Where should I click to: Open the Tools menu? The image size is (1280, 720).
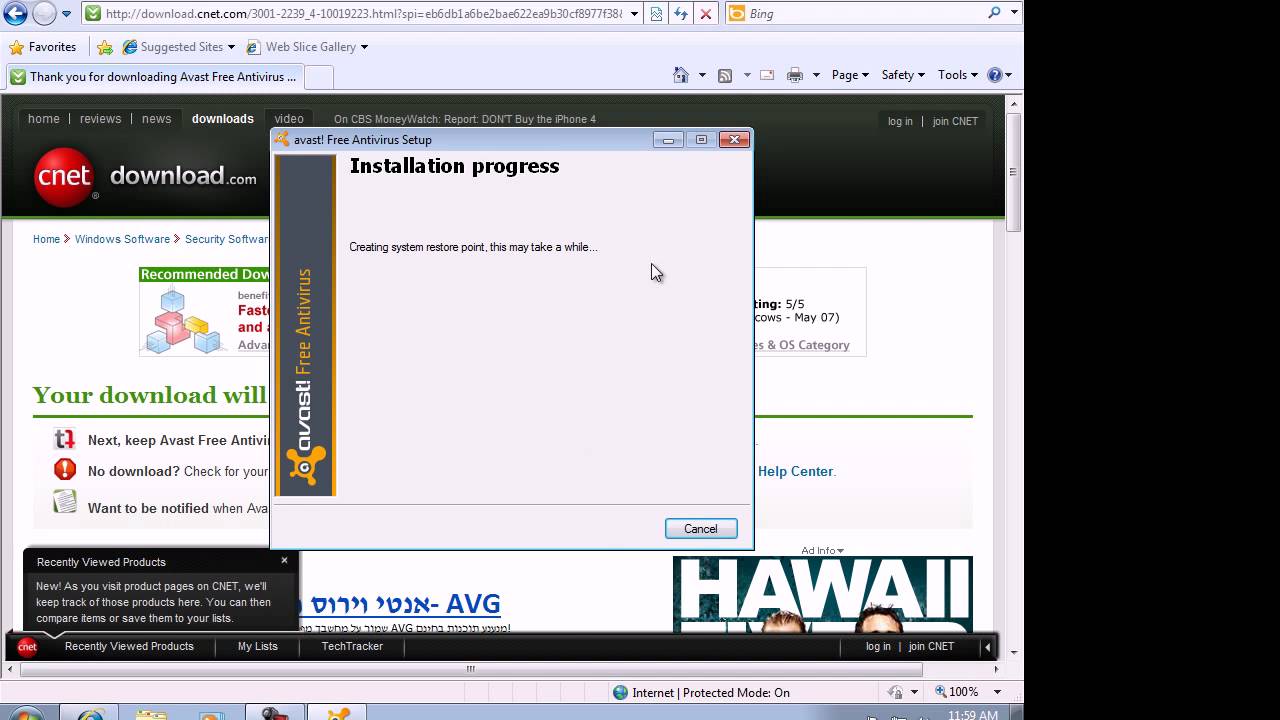click(x=957, y=75)
